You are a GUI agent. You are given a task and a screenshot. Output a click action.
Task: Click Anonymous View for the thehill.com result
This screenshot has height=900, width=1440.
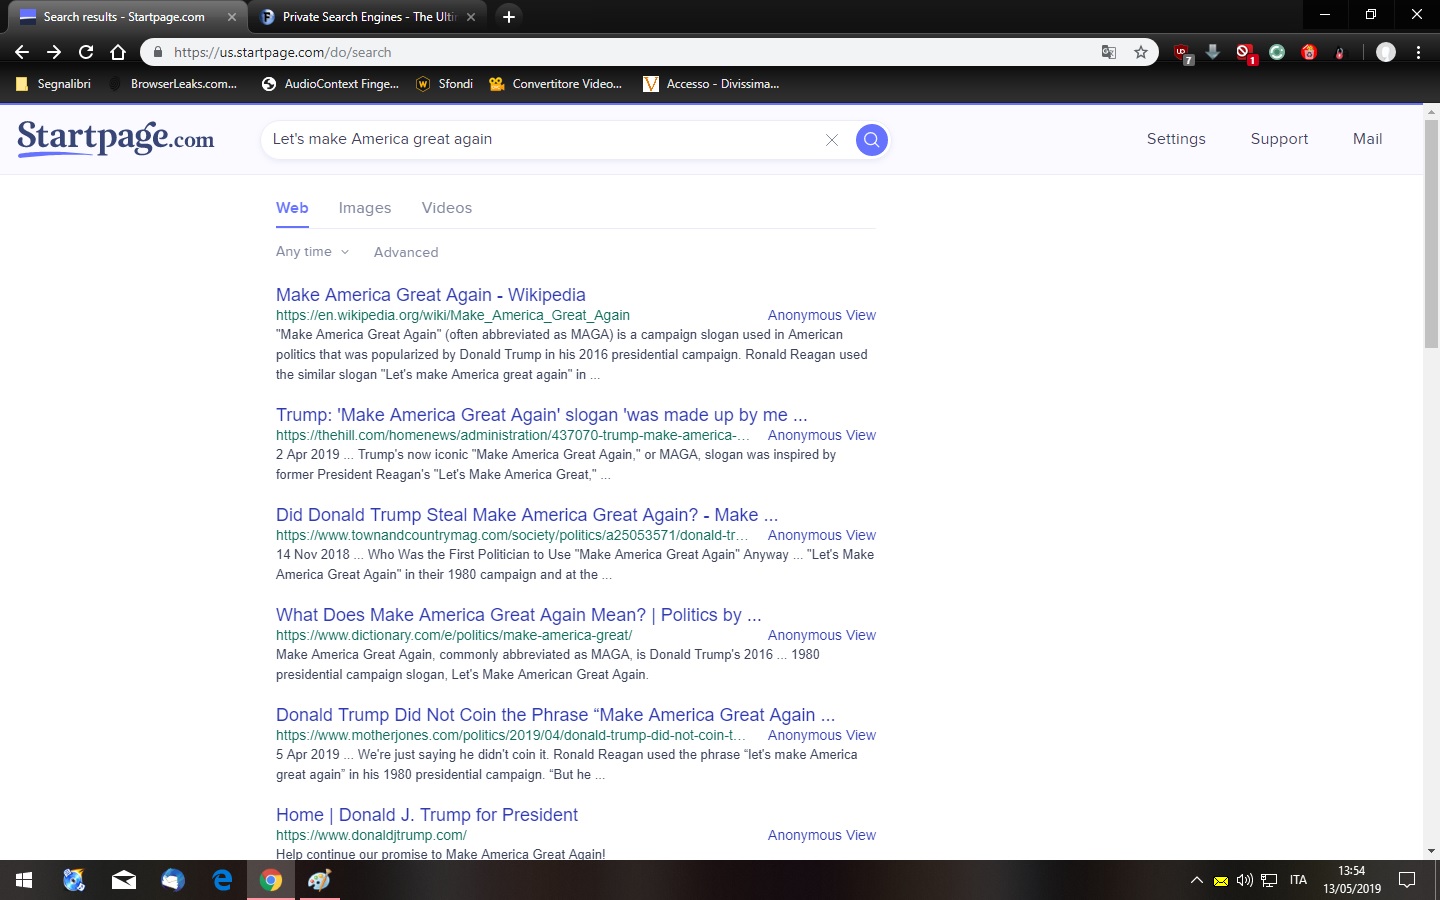pos(822,435)
